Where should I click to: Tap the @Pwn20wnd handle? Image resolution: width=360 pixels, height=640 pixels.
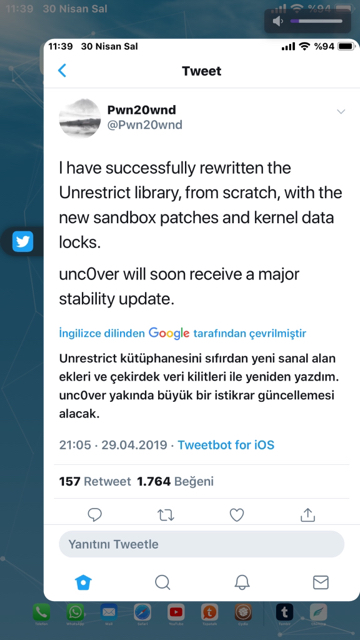coord(144,125)
